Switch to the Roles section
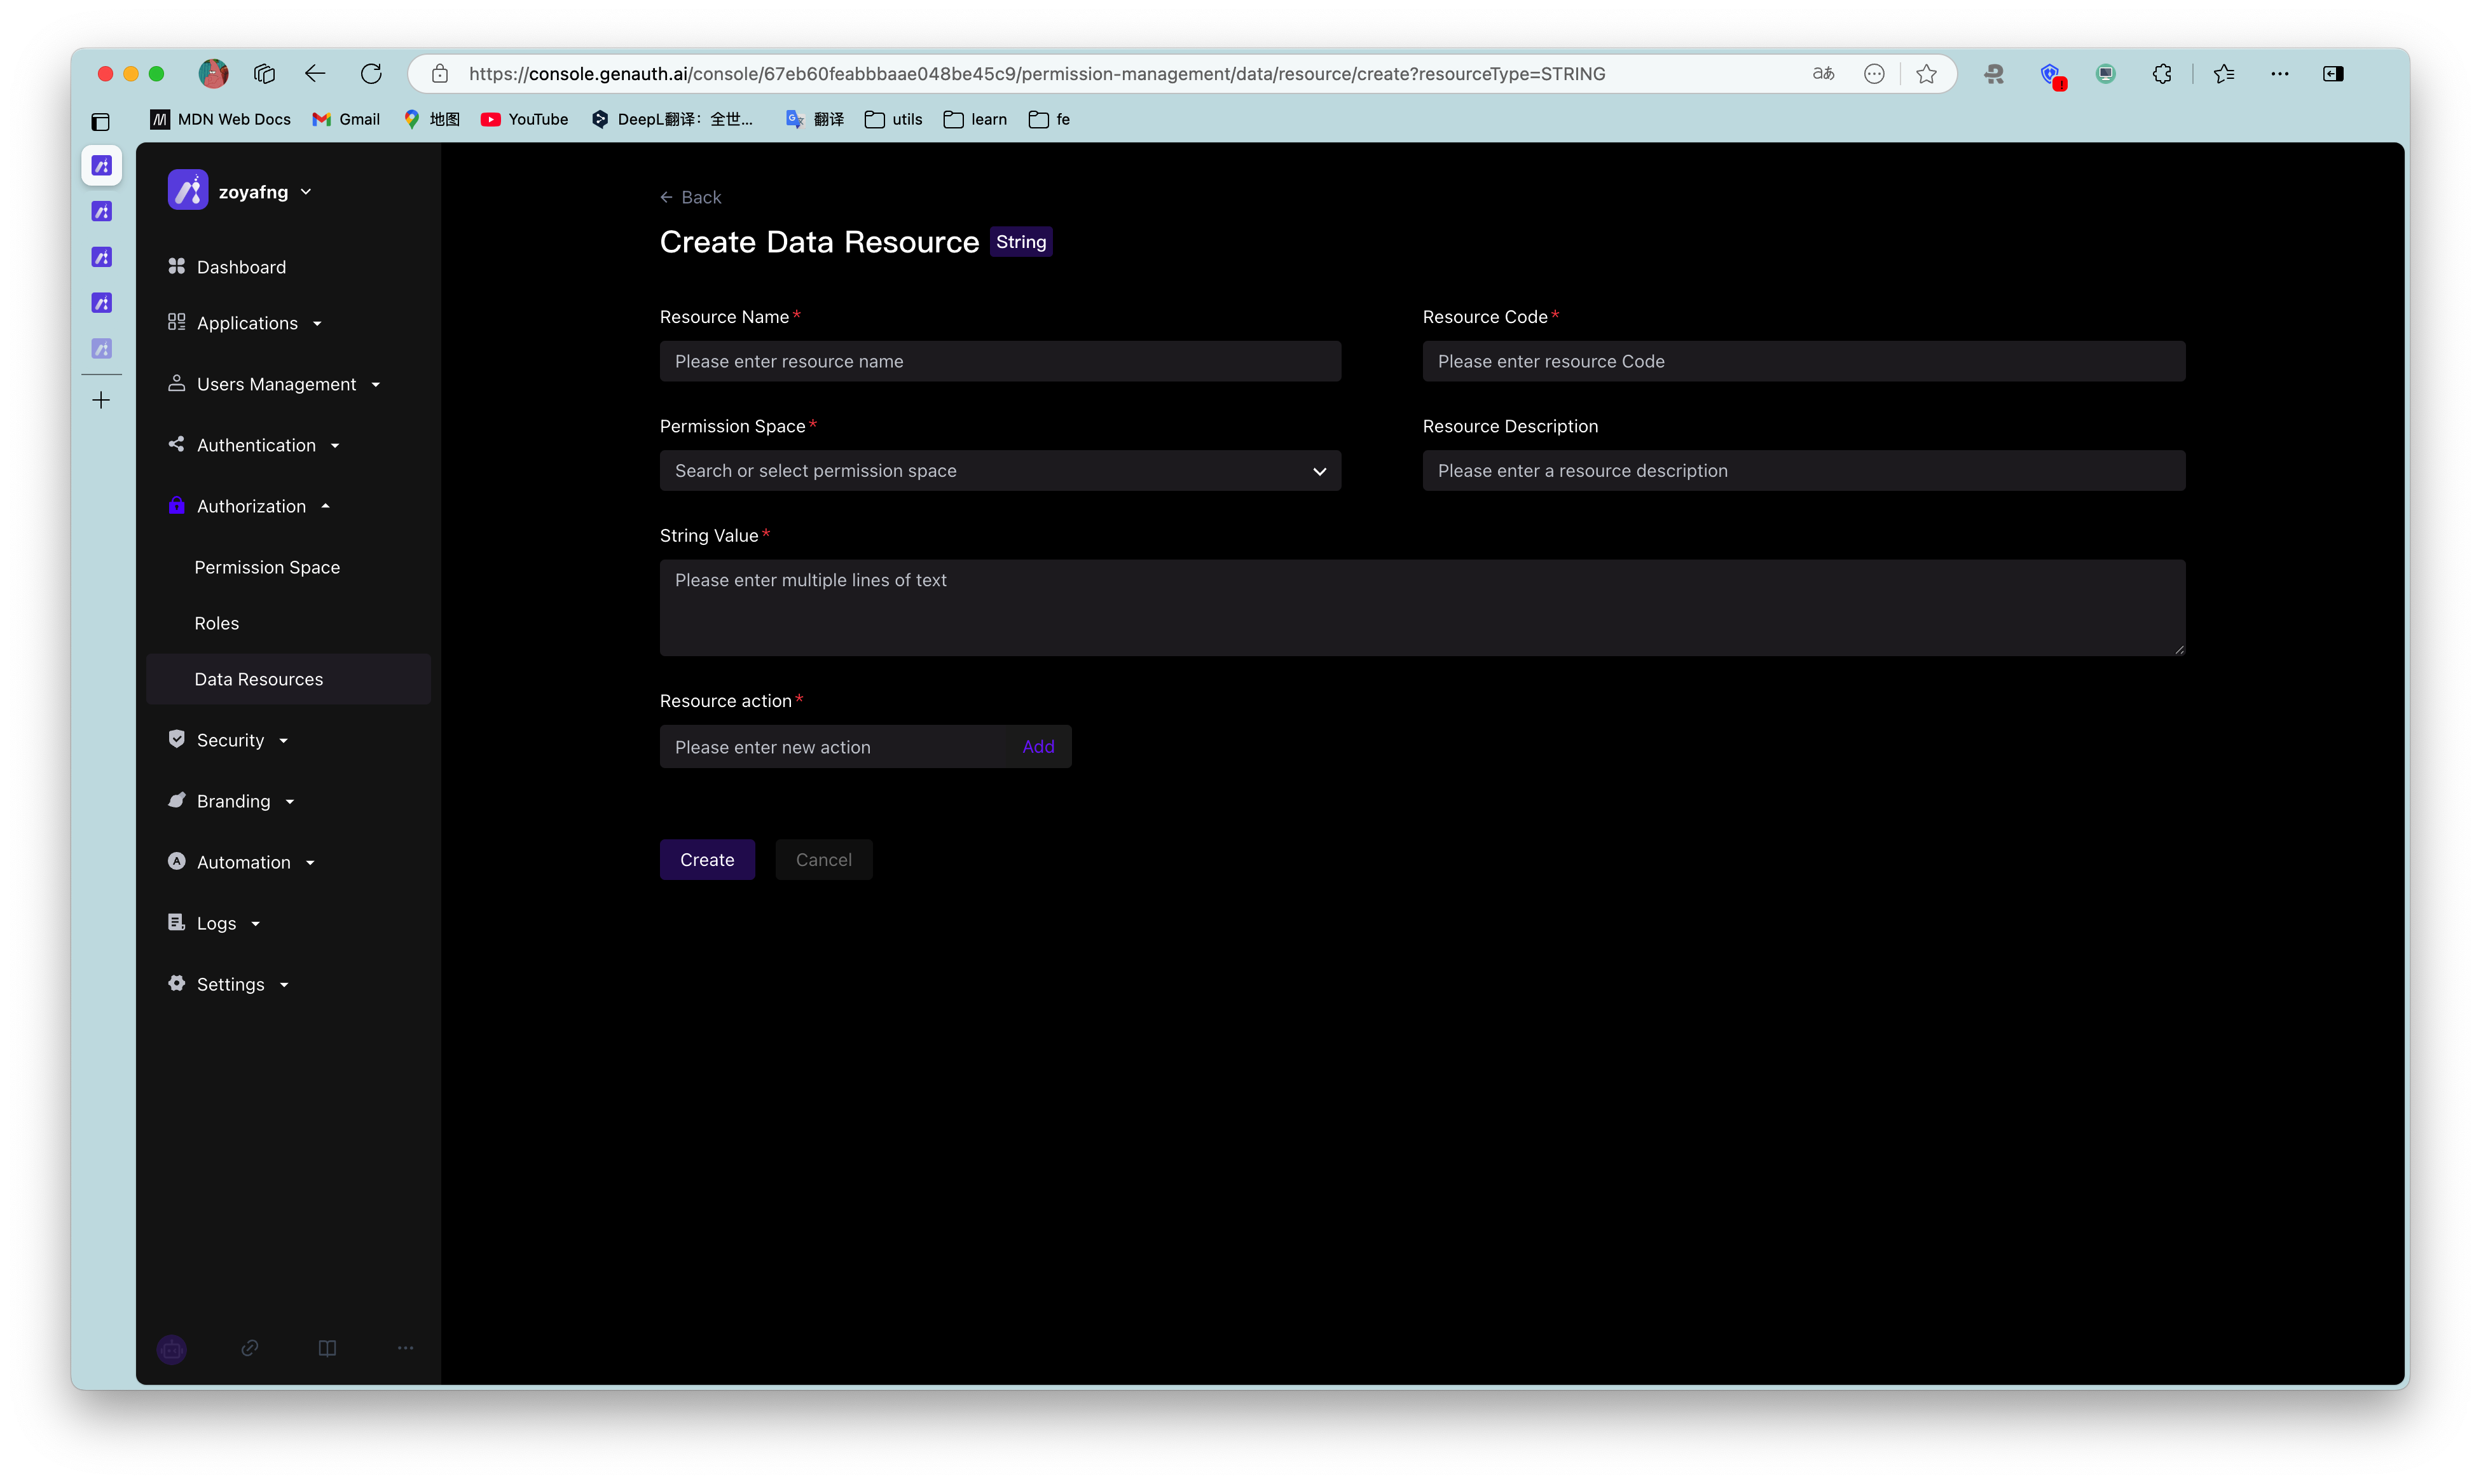Screen dimensions: 2481x1484 [217, 622]
